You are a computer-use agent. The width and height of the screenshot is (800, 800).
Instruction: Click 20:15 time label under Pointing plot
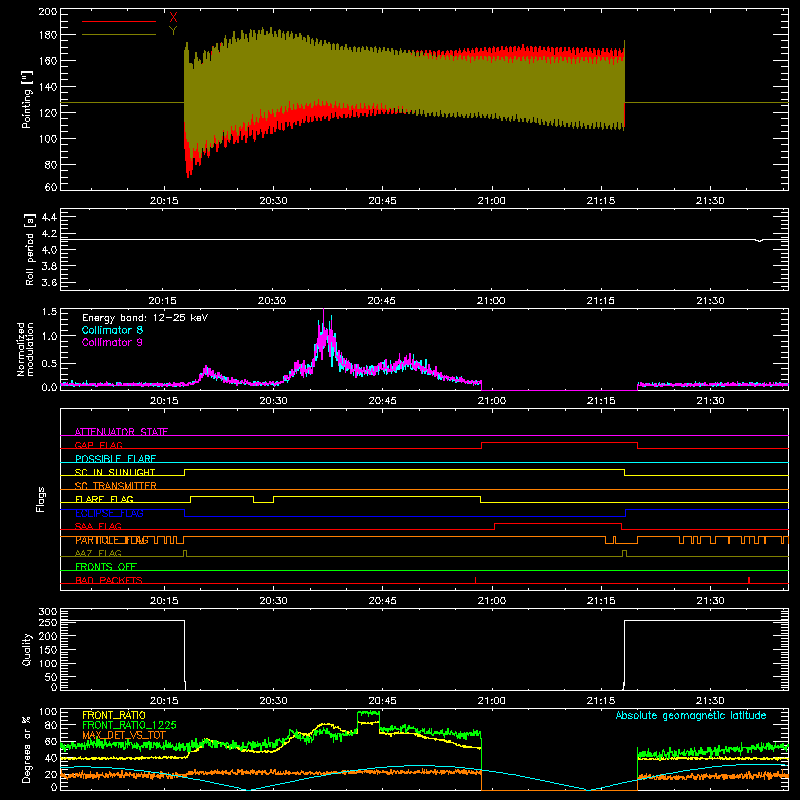coord(164,201)
